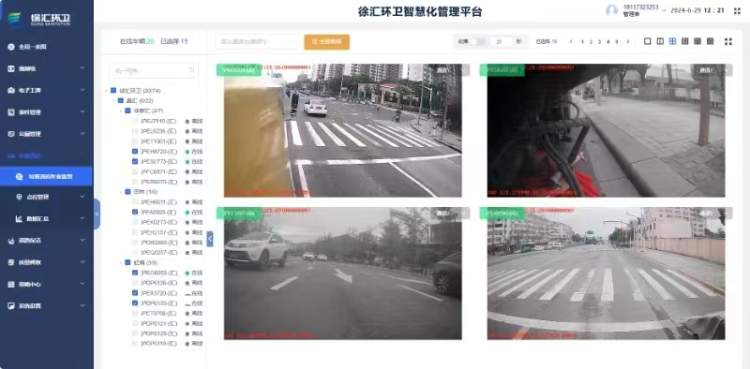
Task: Select the highlighted four-grid layout icon
Action: coord(673,42)
